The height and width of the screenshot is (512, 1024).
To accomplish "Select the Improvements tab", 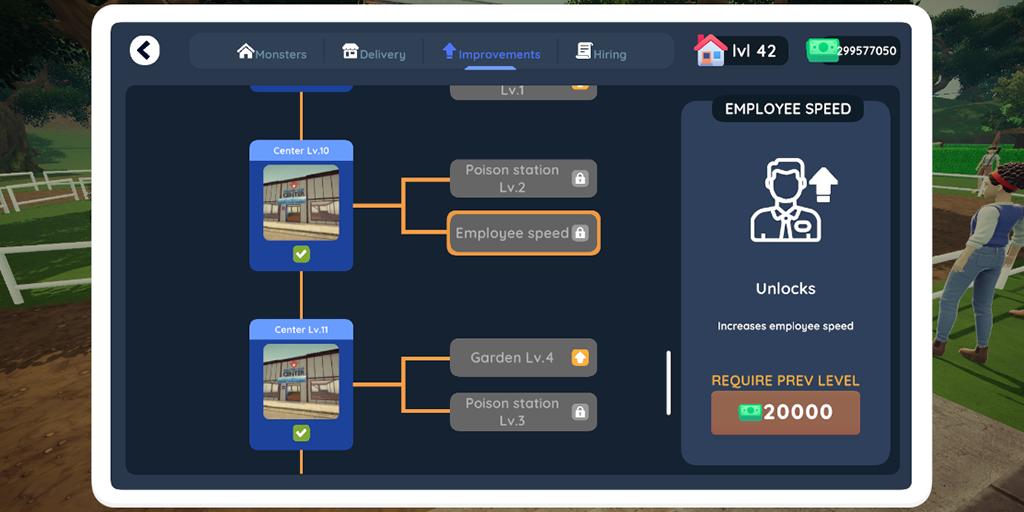I will pos(491,53).
